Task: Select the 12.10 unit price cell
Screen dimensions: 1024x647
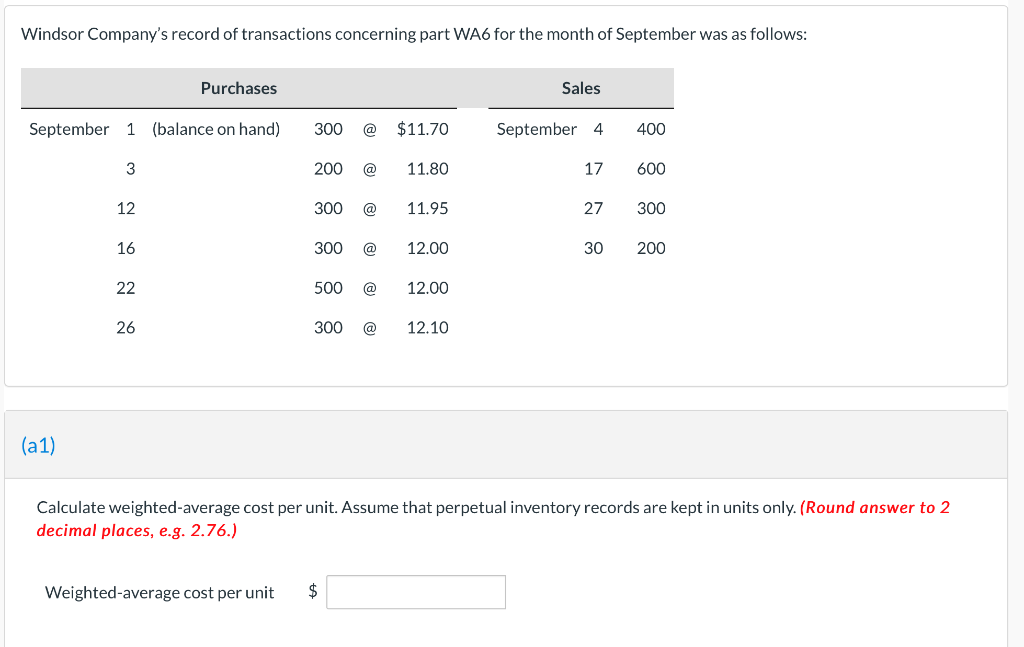Action: [x=428, y=328]
